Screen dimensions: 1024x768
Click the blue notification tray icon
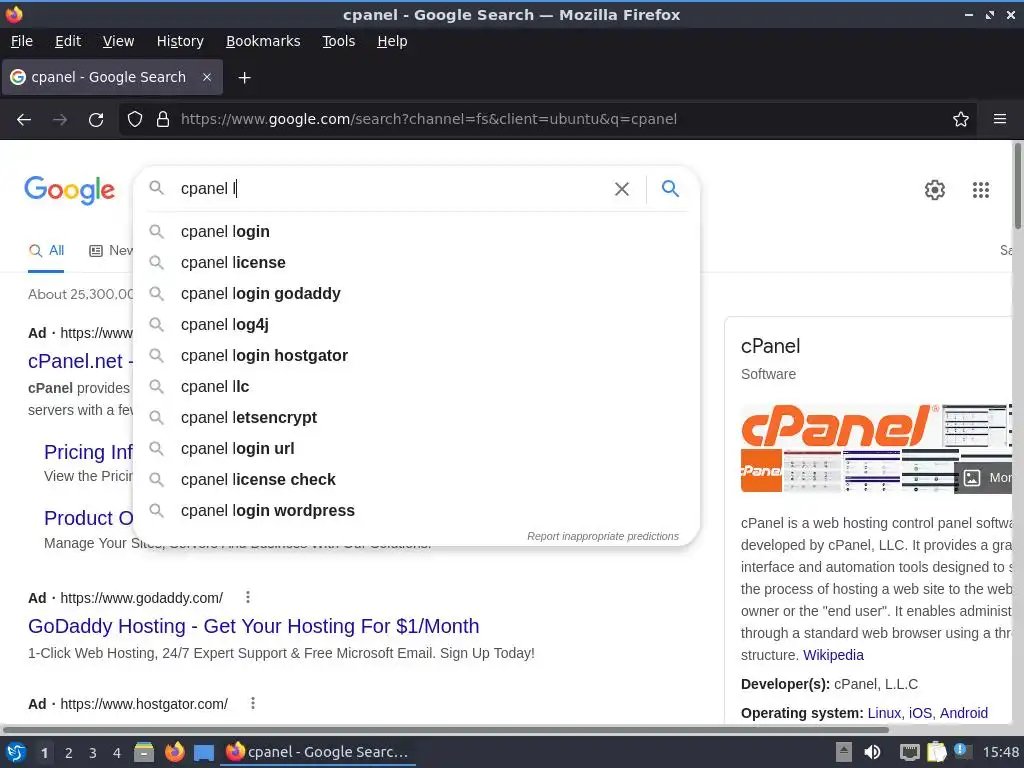[x=961, y=751]
